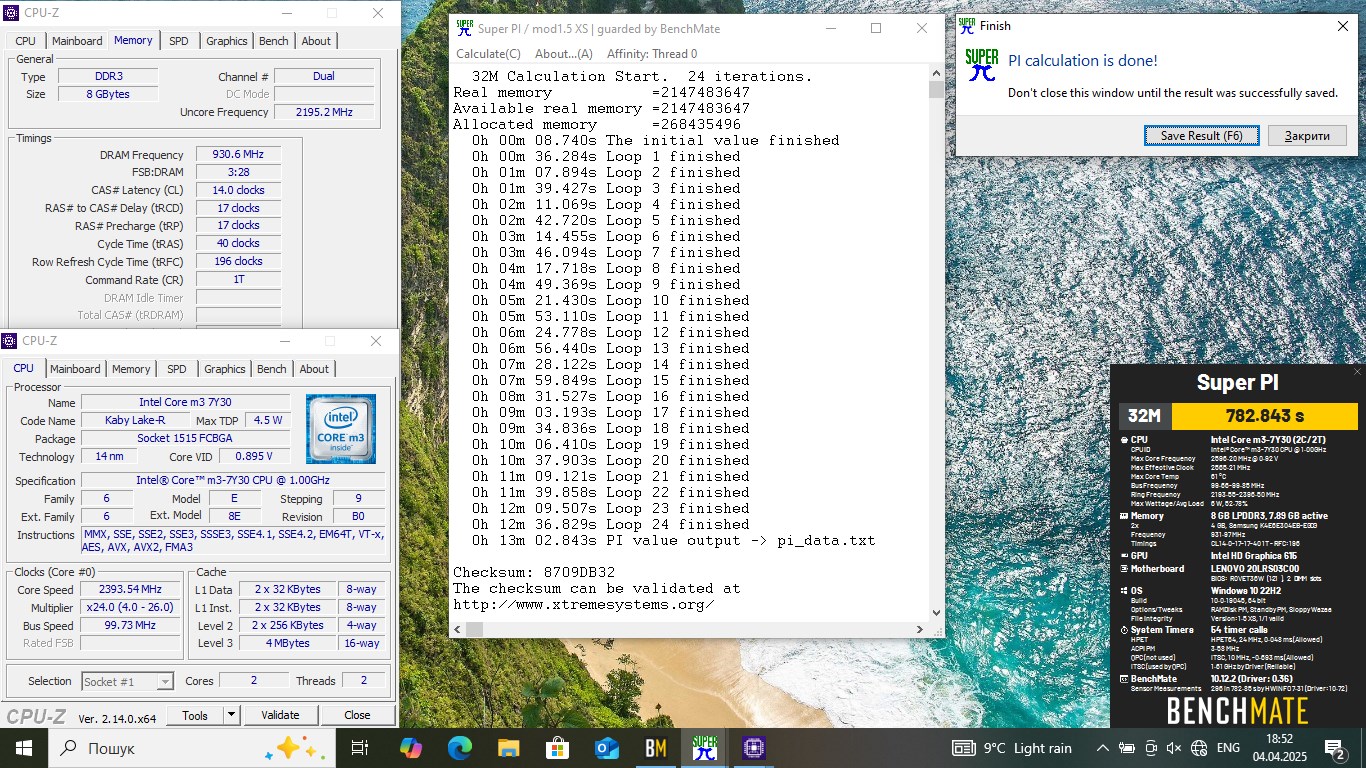
Task: Click the Super PI logo in Finish dialog
Action: point(982,65)
